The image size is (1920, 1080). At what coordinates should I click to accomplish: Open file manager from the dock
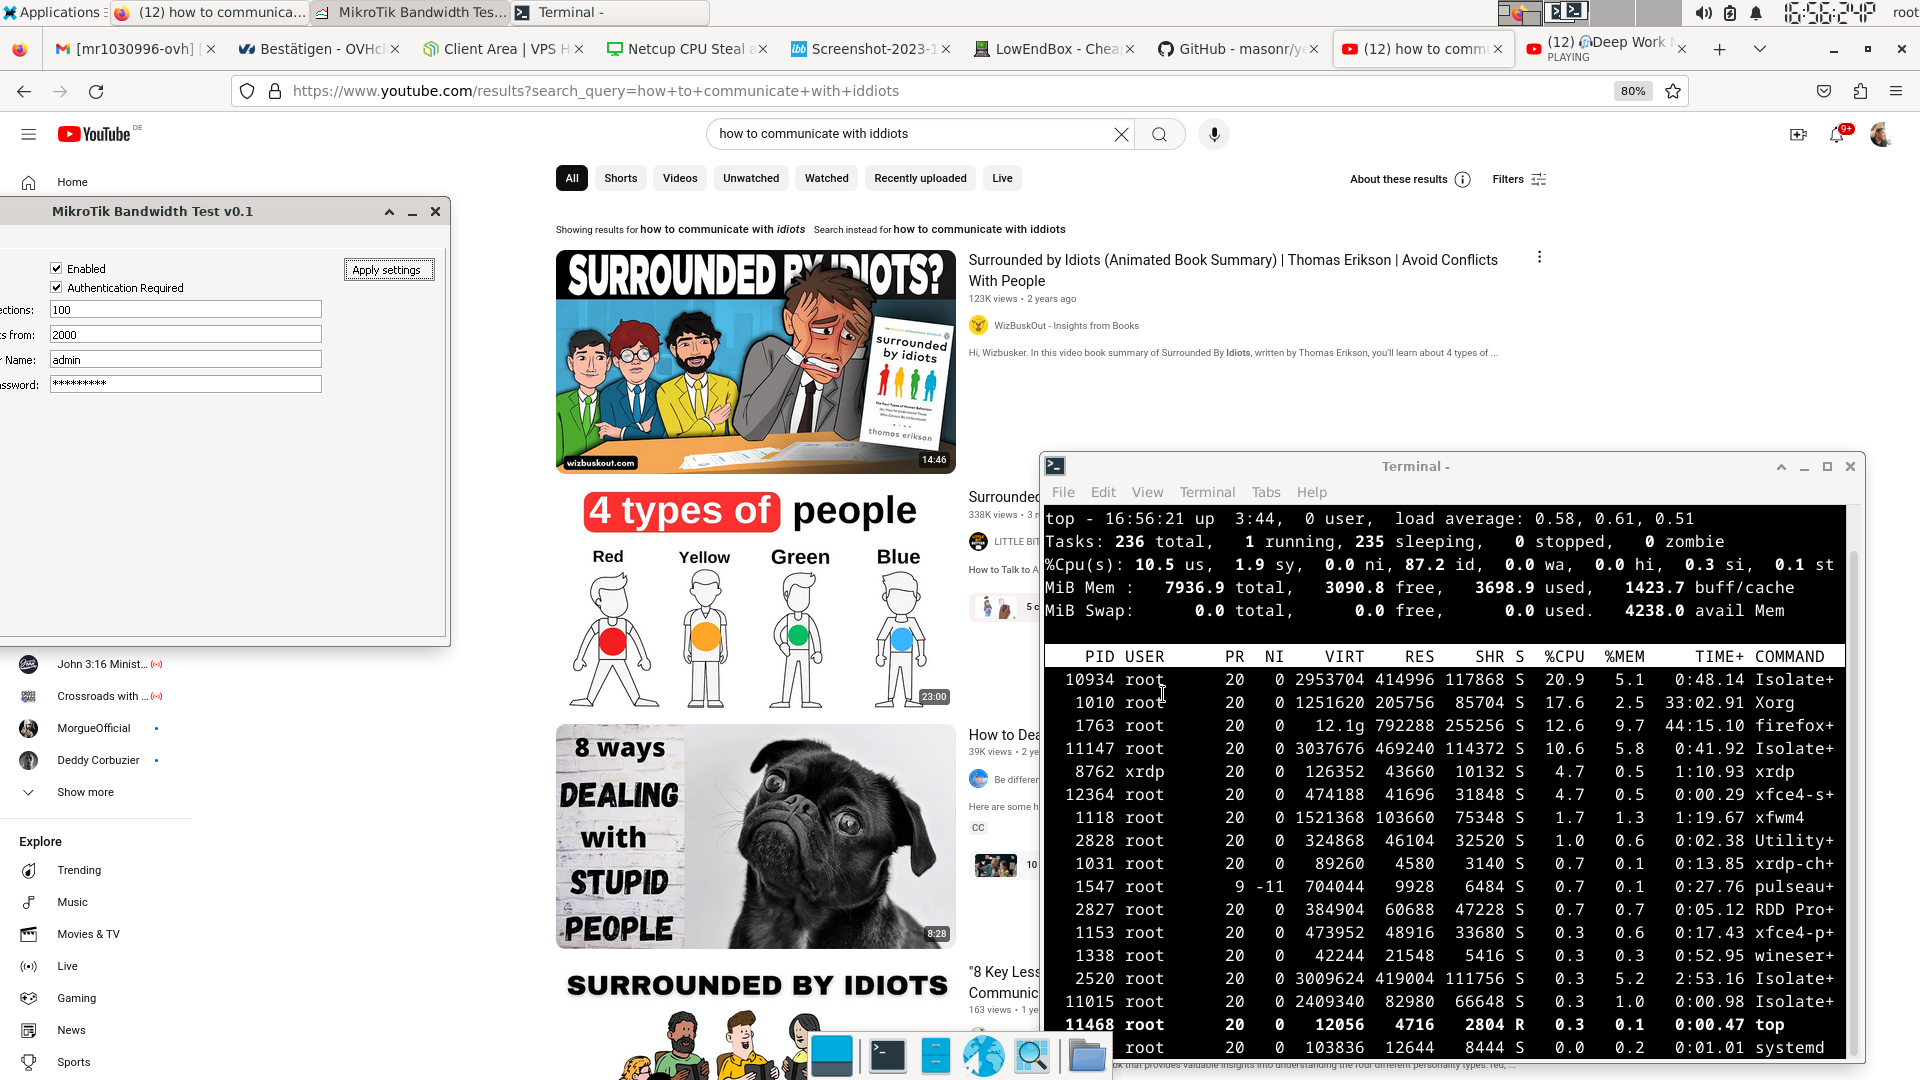tap(935, 1055)
